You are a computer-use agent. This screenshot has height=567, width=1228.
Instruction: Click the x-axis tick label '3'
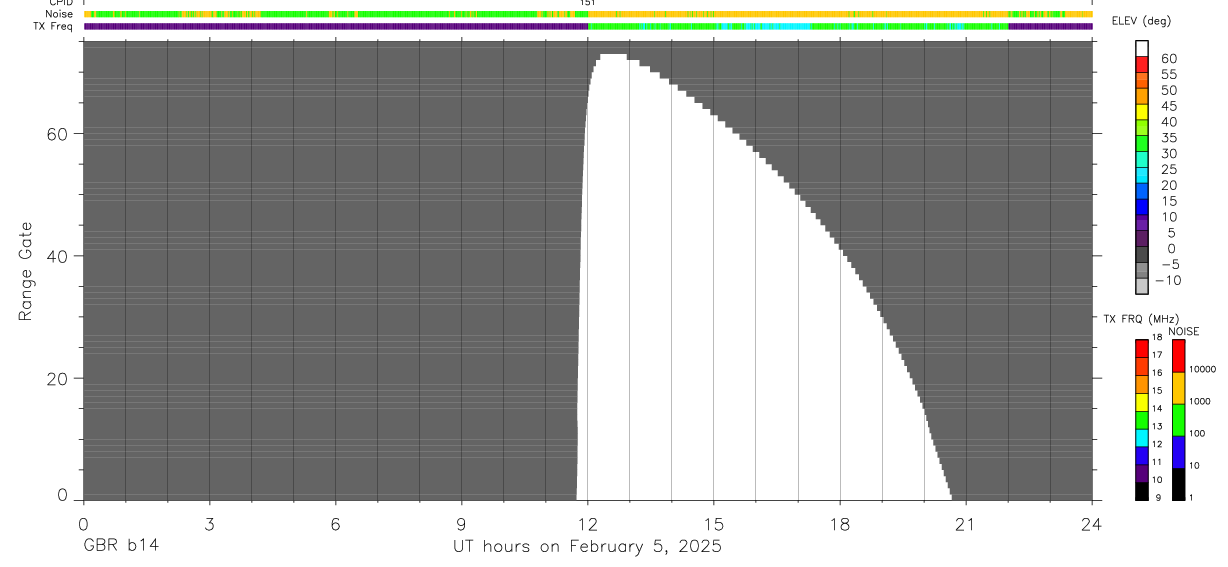(x=209, y=523)
